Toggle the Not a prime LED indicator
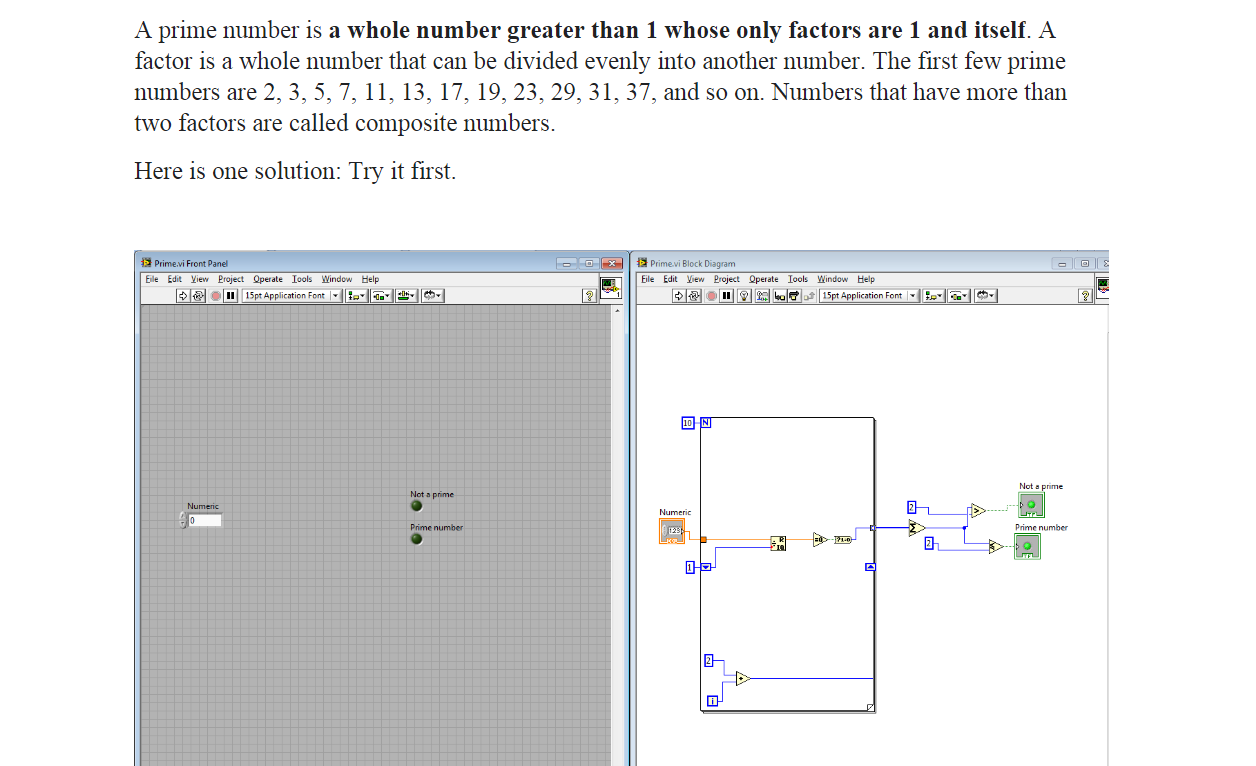Screen dimensions: 1256x766 tap(416, 506)
